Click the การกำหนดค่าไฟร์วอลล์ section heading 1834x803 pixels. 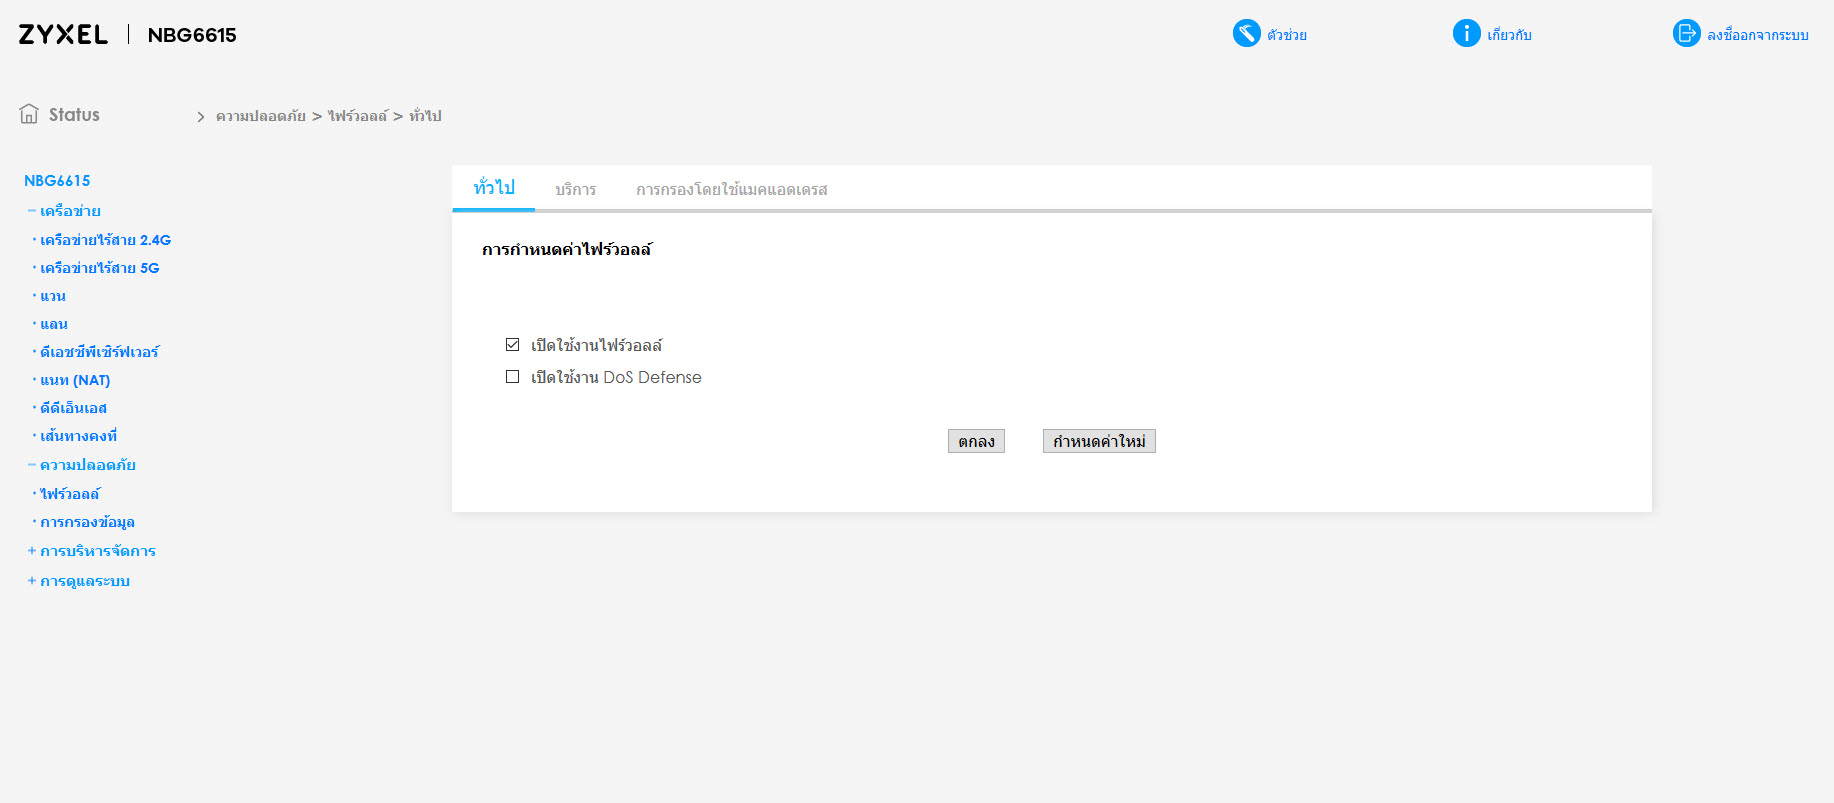tap(567, 249)
